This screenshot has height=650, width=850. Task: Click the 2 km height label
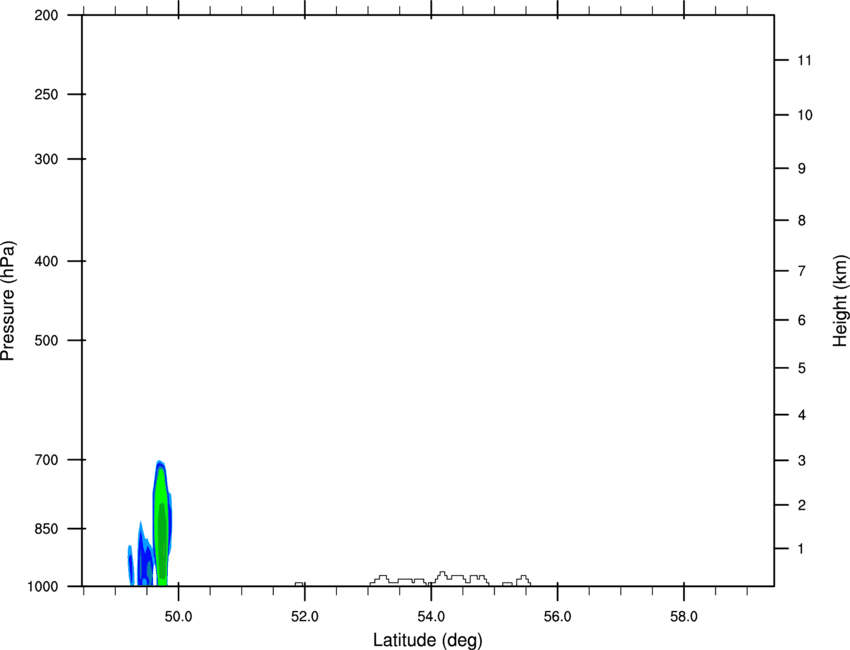[x=802, y=505]
